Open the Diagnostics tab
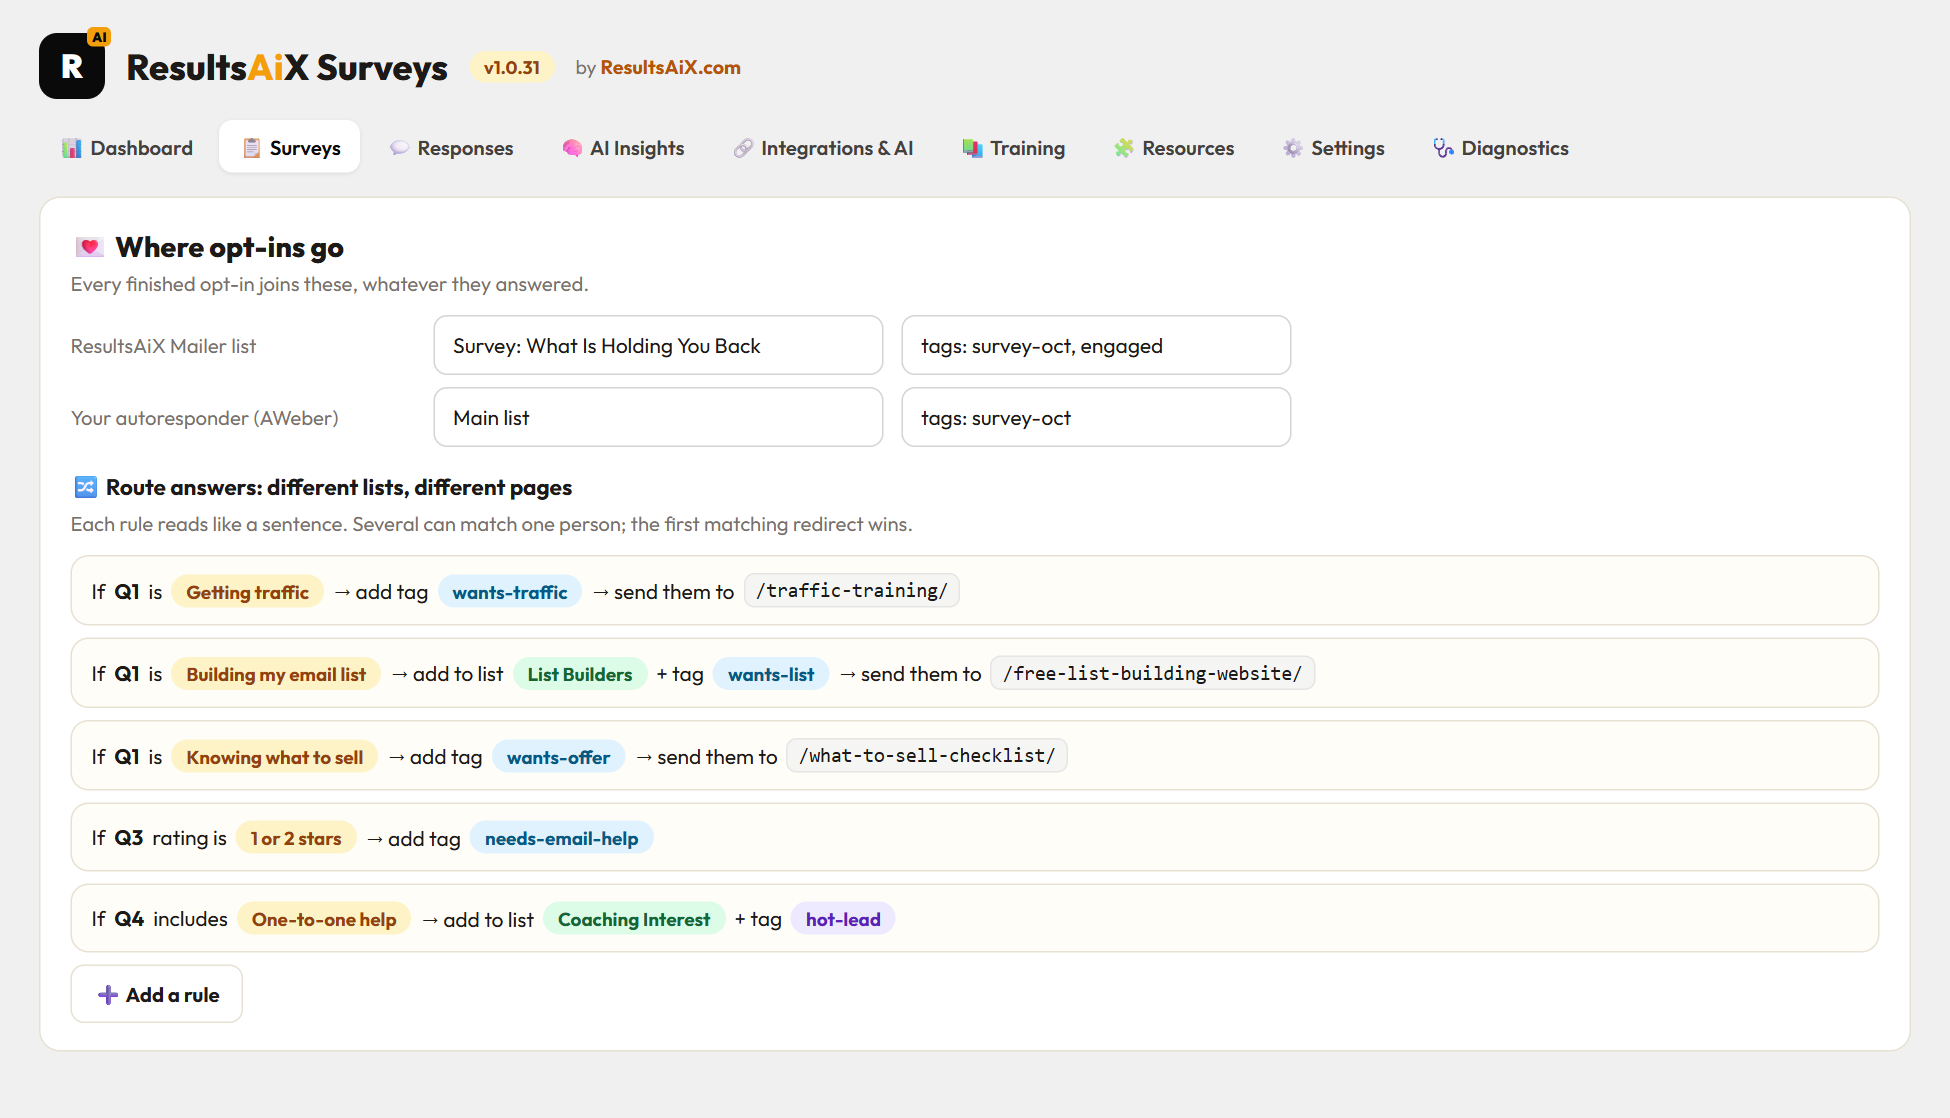This screenshot has width=1950, height=1118. coord(1502,148)
